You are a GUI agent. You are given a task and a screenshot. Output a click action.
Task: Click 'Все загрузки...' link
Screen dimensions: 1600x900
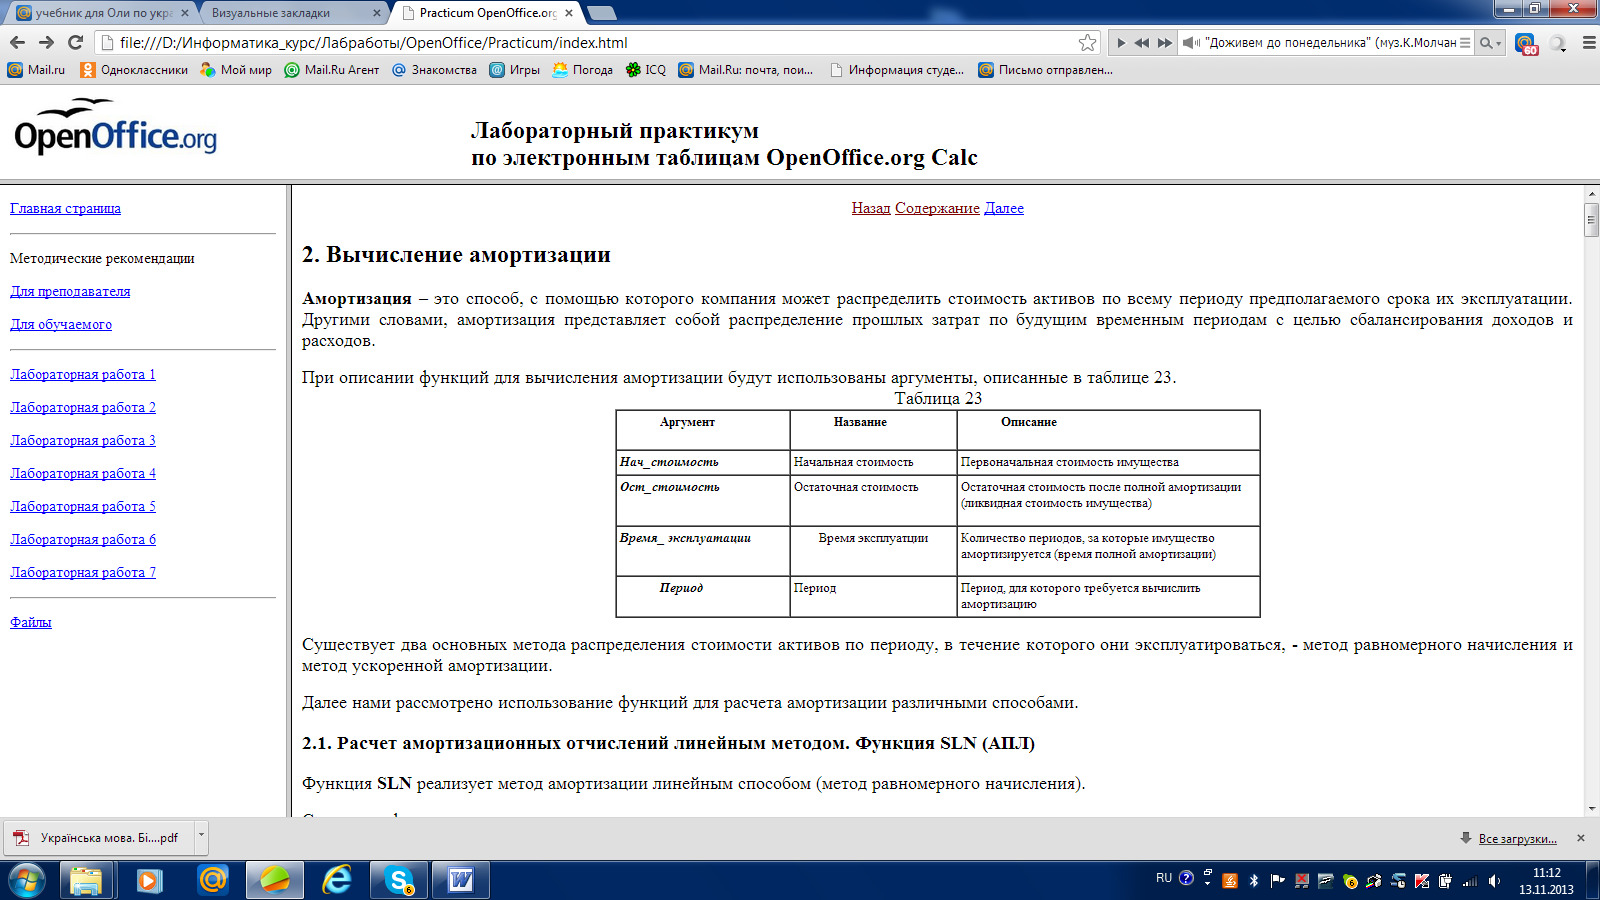coord(1517,839)
